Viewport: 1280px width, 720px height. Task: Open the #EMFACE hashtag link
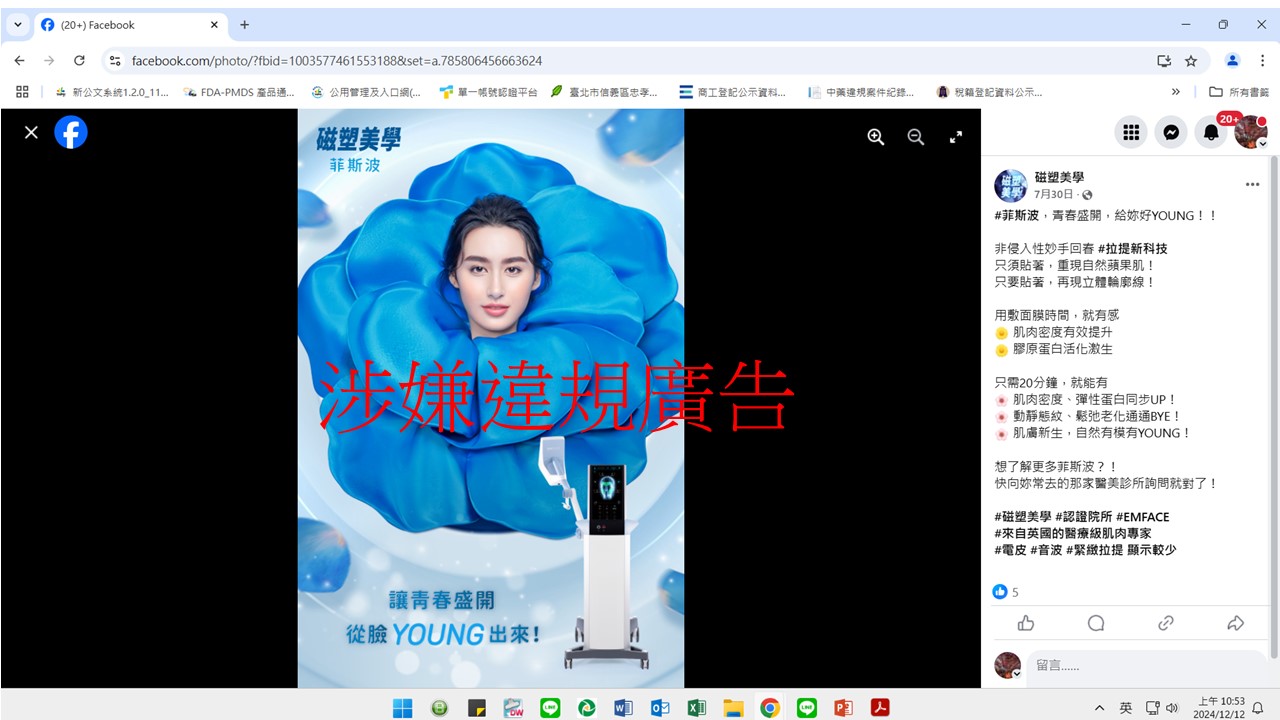coord(1143,517)
